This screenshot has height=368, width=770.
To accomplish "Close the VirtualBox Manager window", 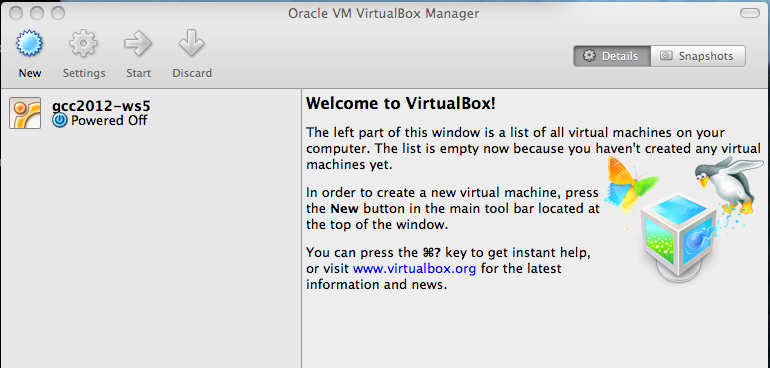I will coord(16,13).
